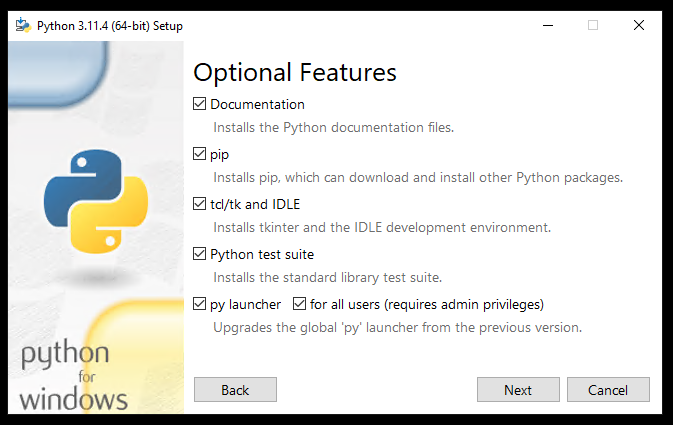This screenshot has height=425, width=673.
Task: Click the 'Installs the Python documentation files' description
Action: 333,128
